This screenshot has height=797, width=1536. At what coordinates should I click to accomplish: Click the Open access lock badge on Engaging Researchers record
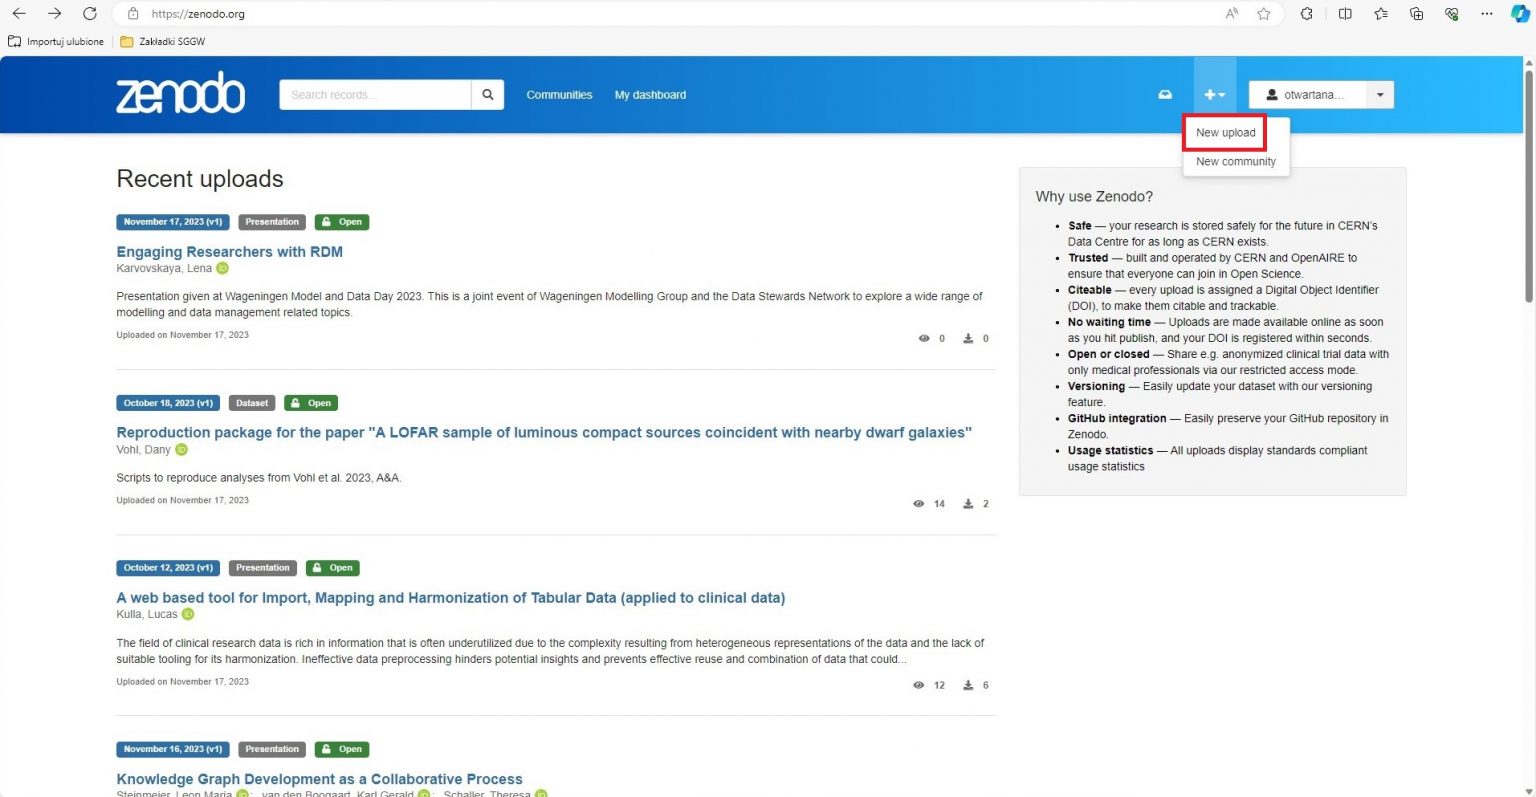(x=342, y=221)
